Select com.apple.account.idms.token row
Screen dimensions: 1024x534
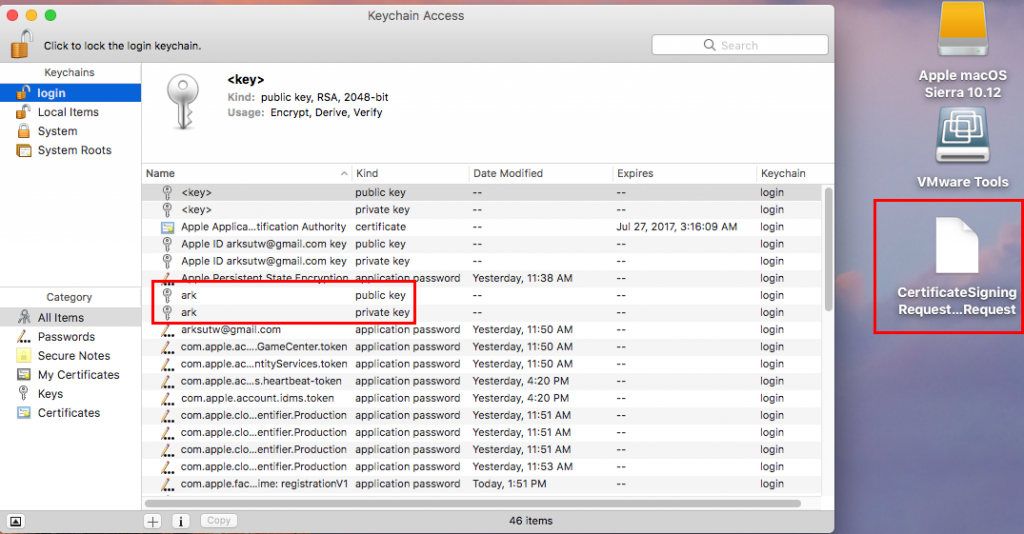point(482,398)
